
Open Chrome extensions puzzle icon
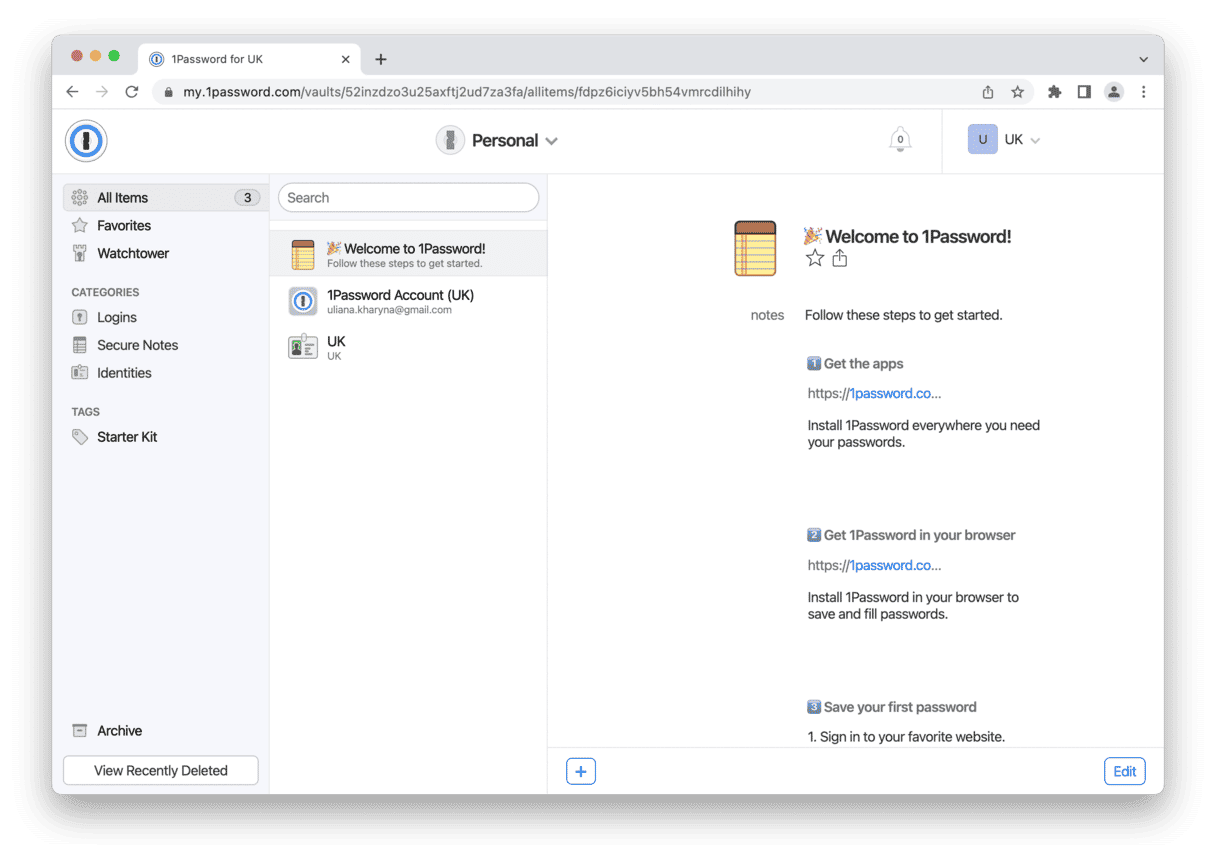1054,92
